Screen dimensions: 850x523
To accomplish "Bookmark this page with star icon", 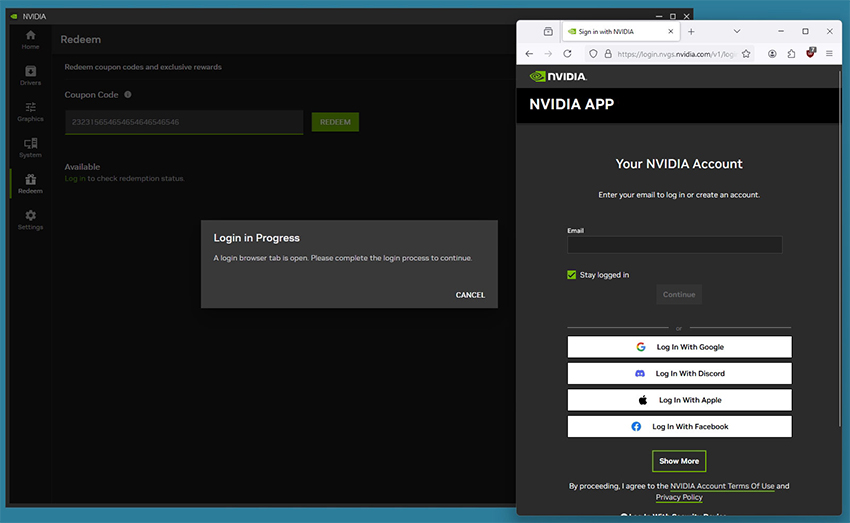I will (x=746, y=54).
